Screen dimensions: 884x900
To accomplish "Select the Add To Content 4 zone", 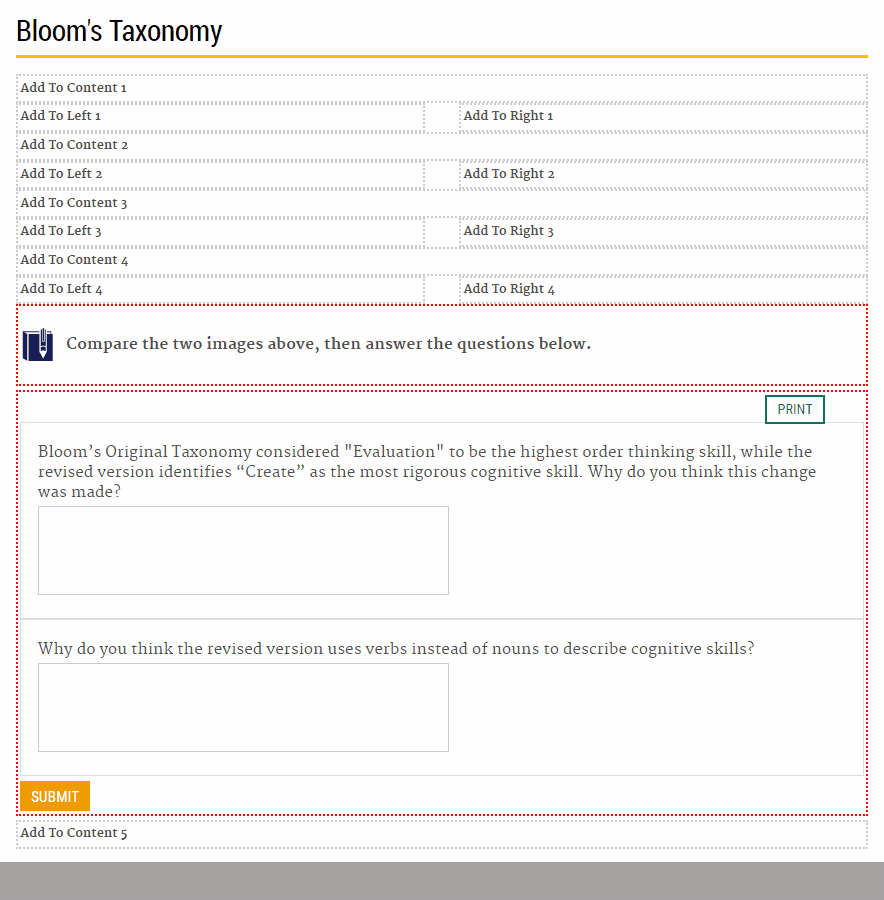I will 441,261.
